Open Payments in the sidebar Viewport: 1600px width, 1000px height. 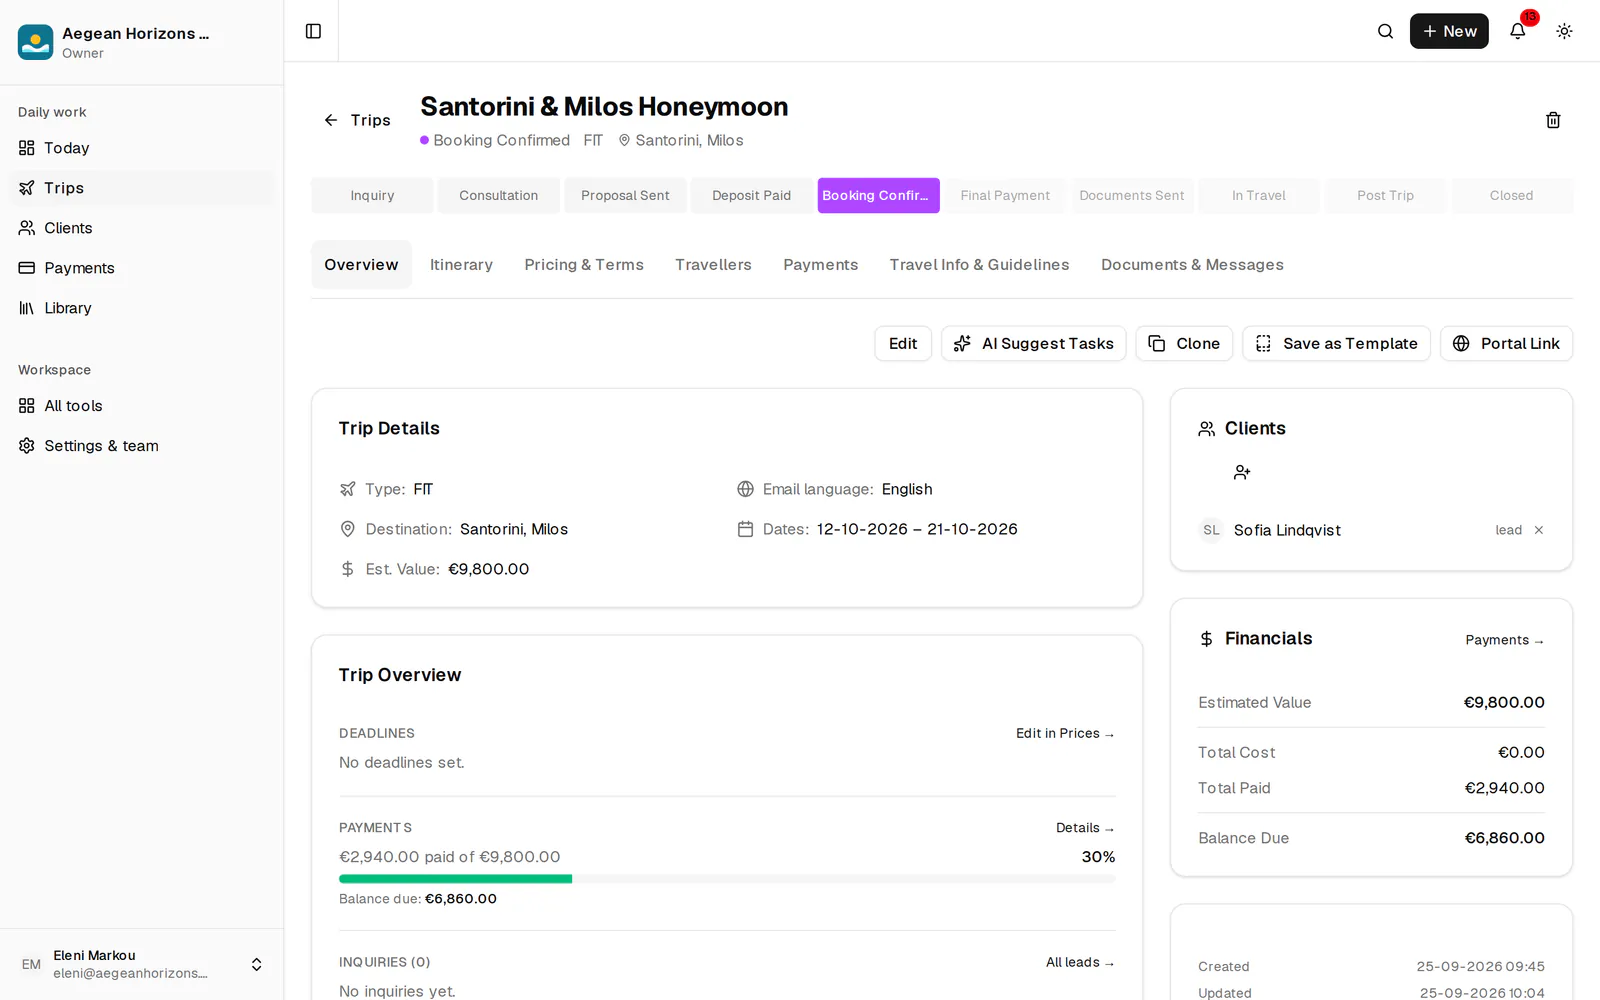point(142,268)
